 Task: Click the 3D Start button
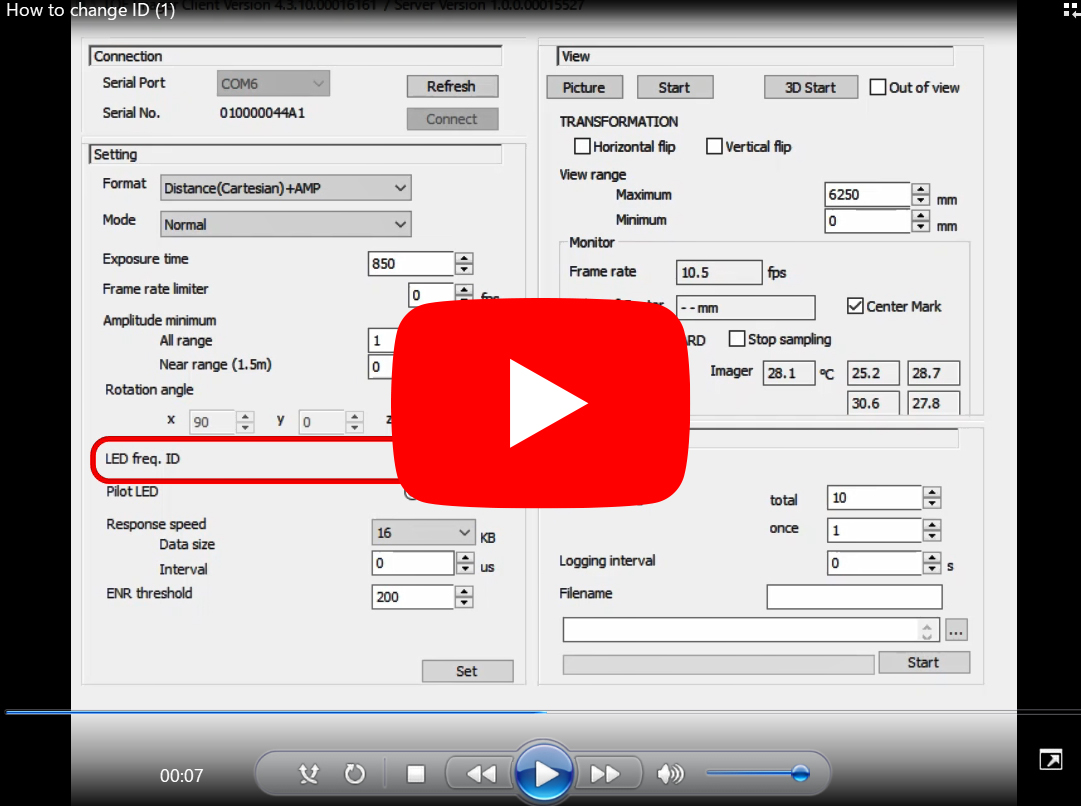tap(810, 87)
